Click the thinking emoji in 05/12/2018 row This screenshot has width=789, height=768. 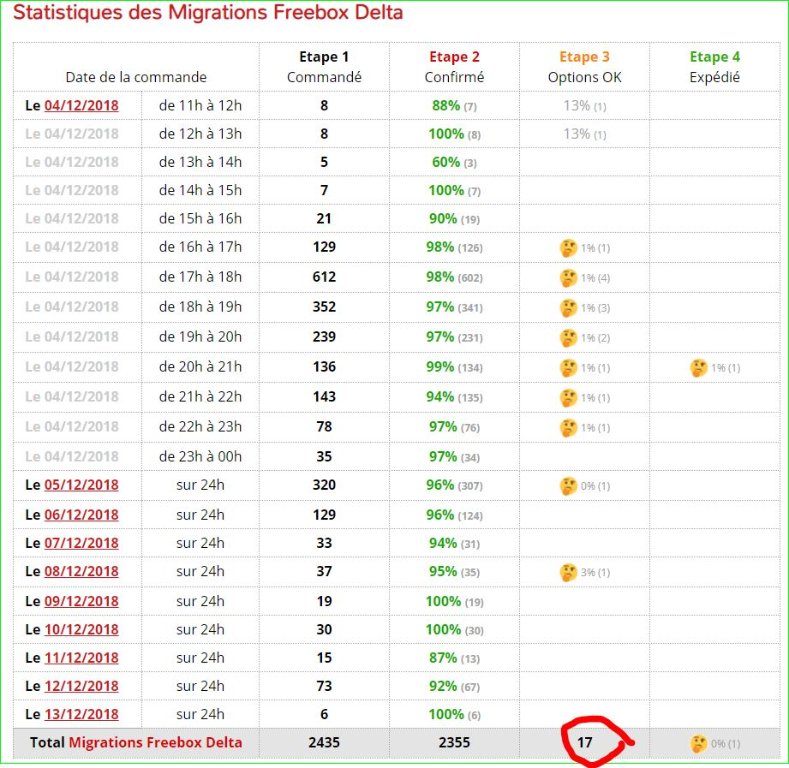tap(568, 486)
